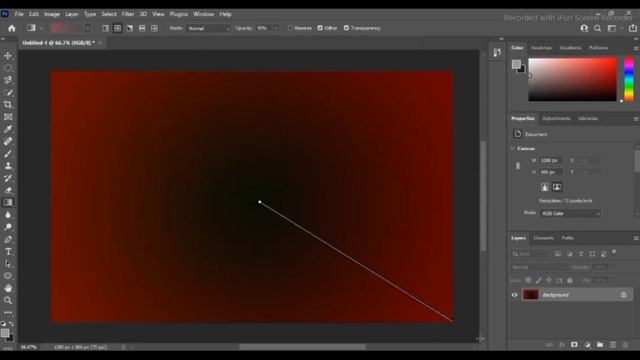Switch to the Adjustments tab
The image size is (640, 360).
pos(556,118)
